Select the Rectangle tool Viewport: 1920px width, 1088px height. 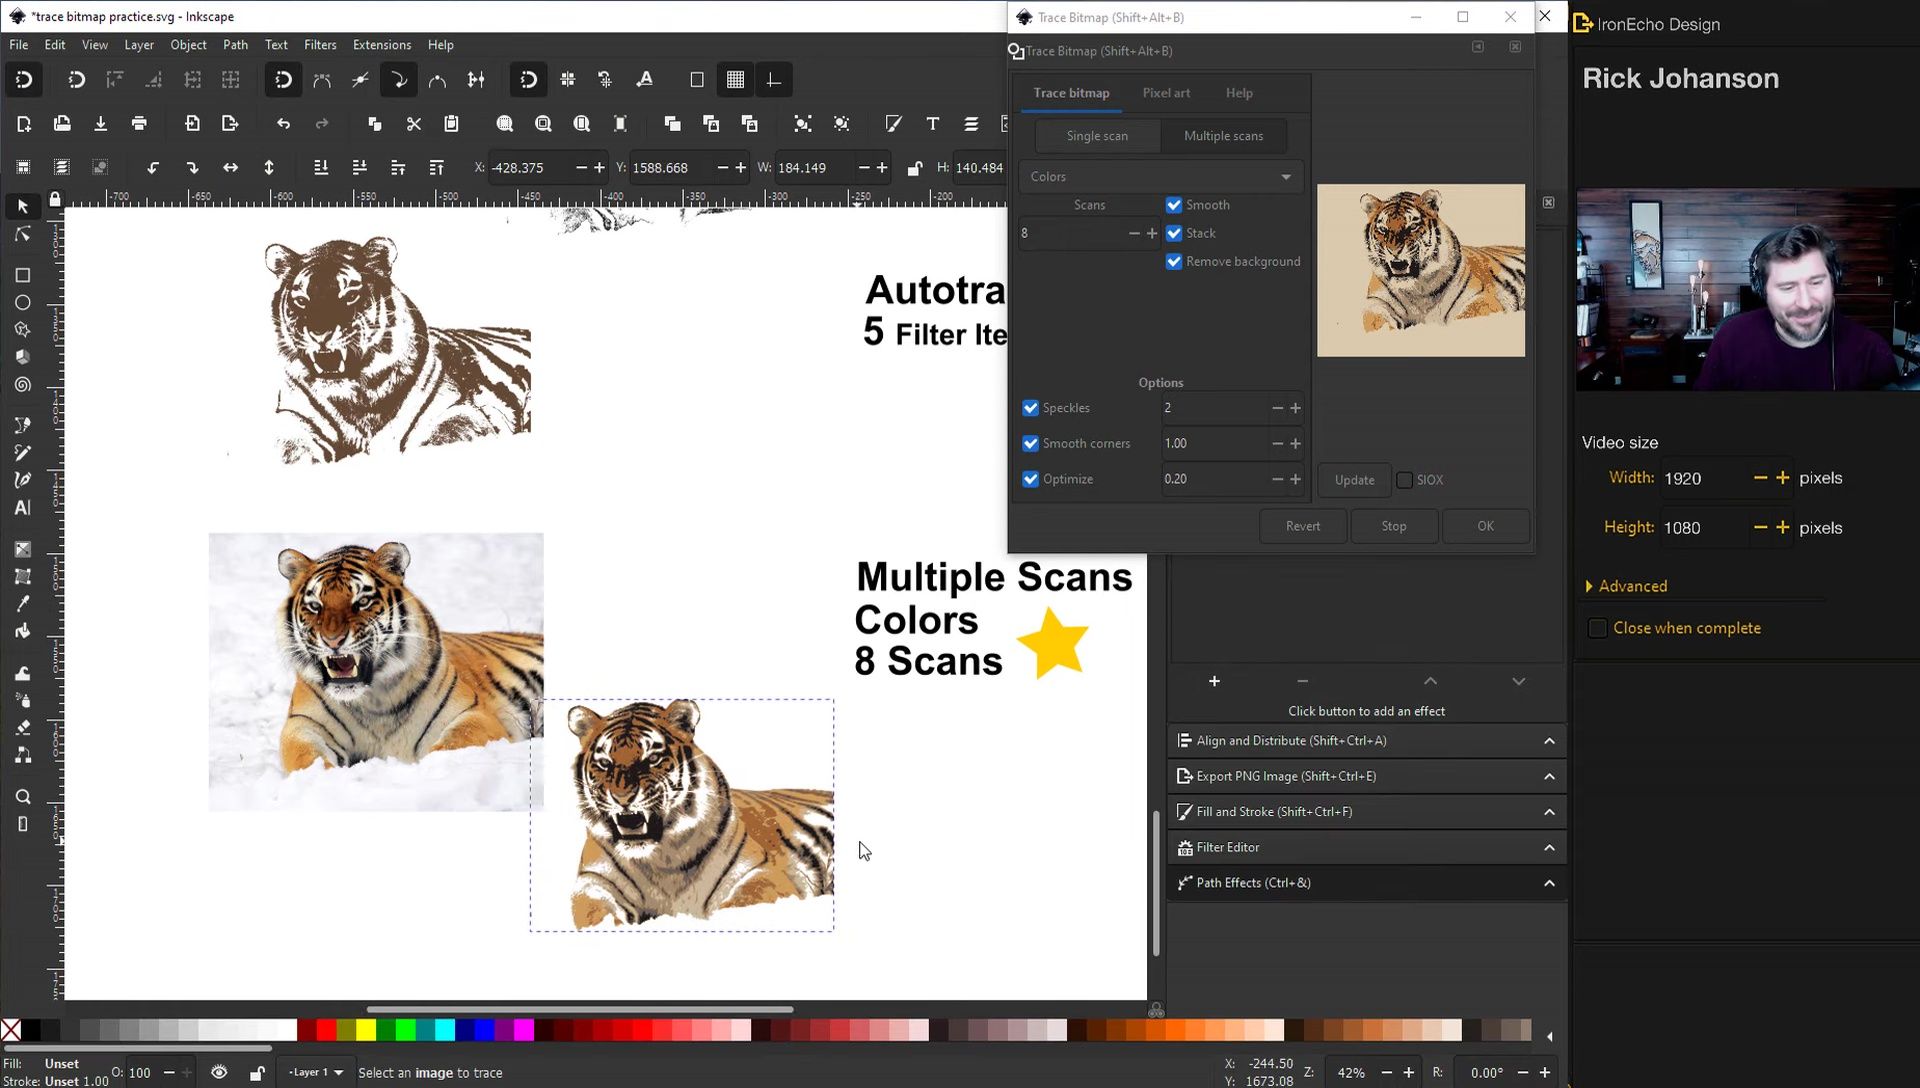click(x=22, y=275)
